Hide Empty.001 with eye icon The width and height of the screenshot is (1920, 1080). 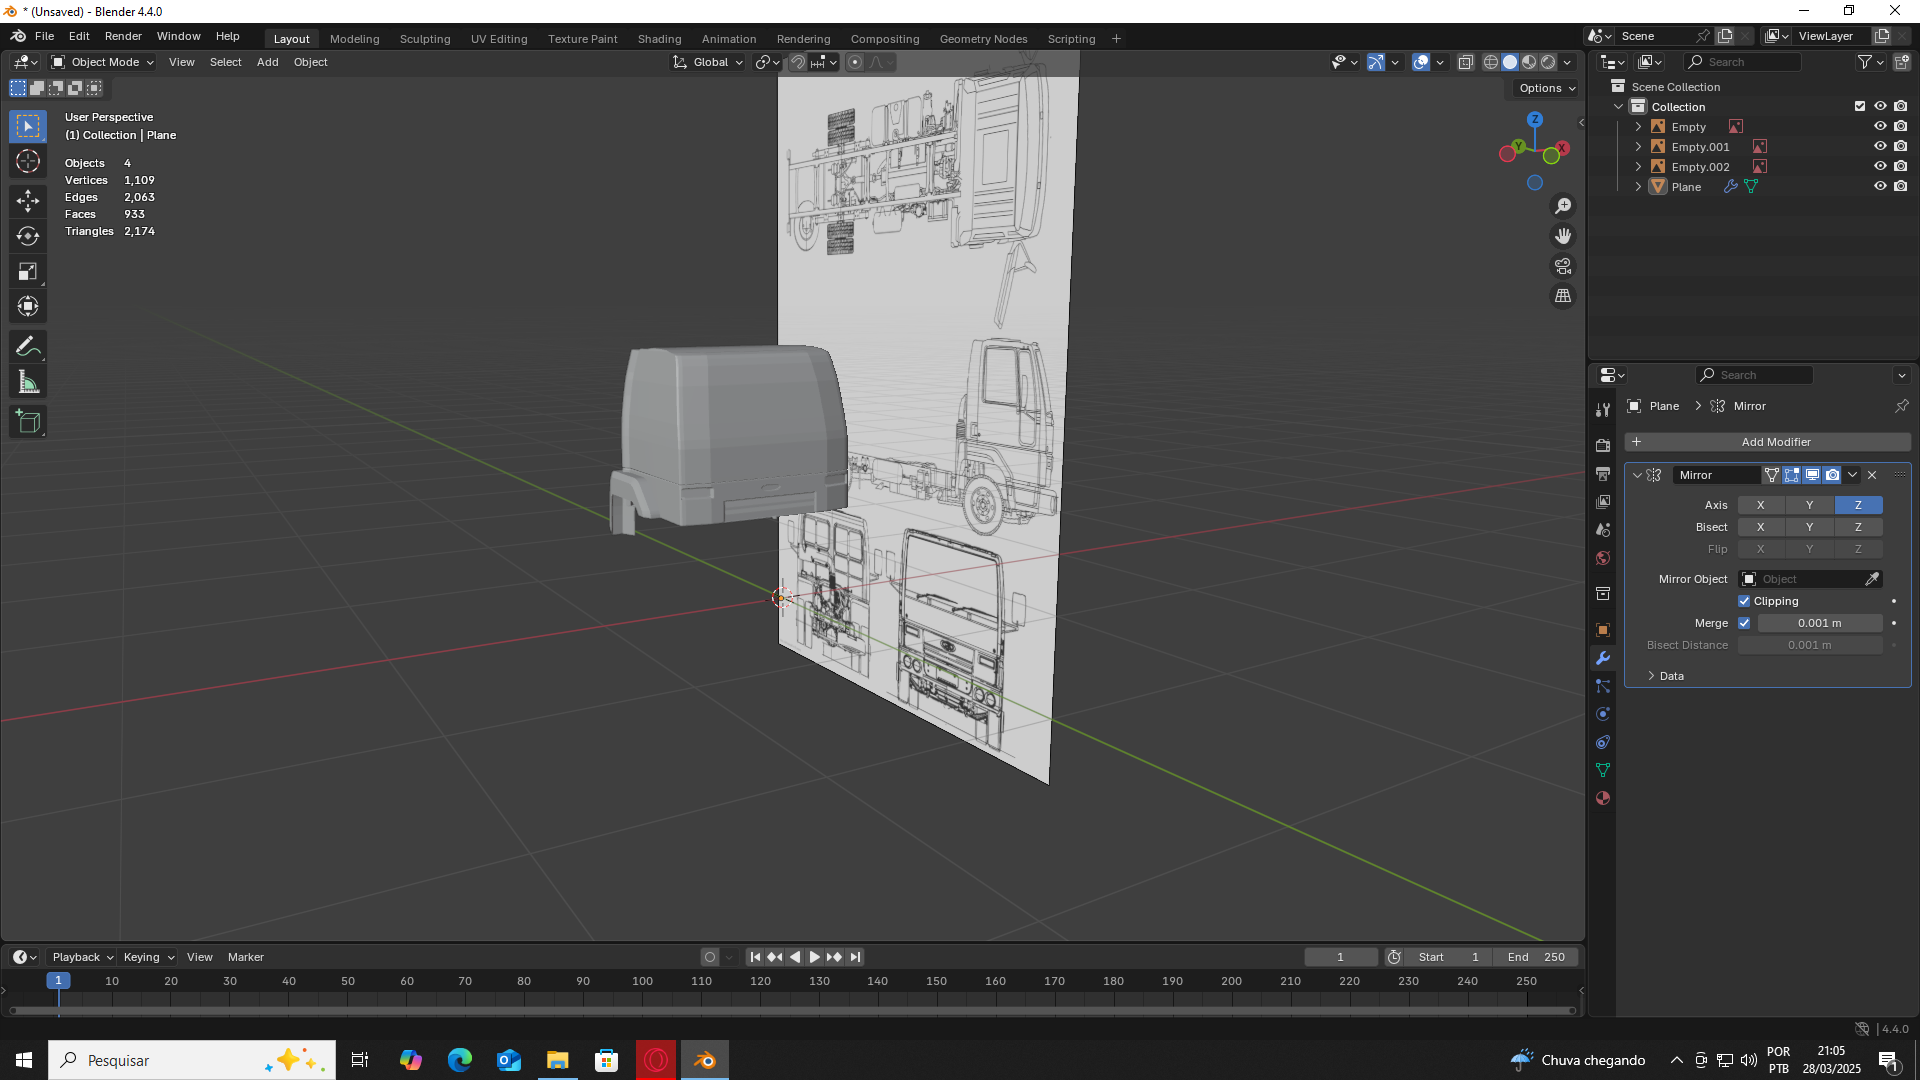pos(1880,146)
